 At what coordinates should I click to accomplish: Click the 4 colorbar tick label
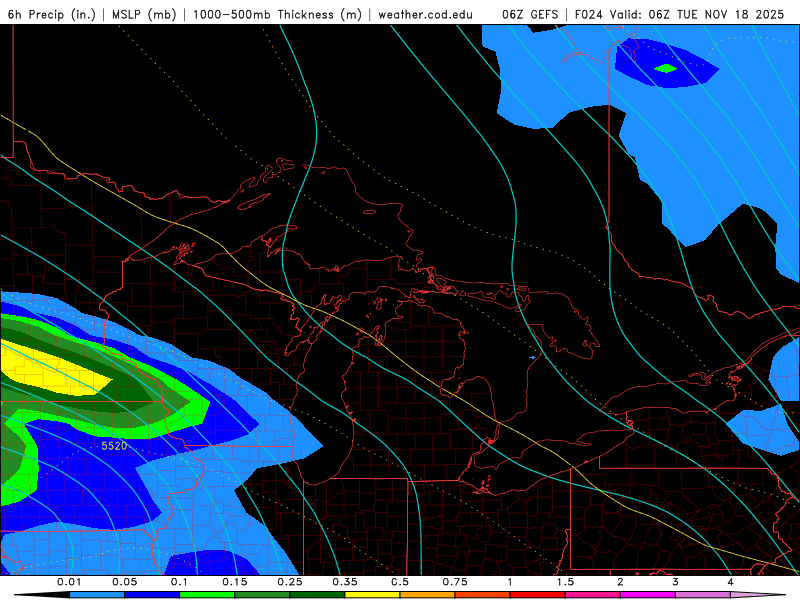[x=731, y=582]
